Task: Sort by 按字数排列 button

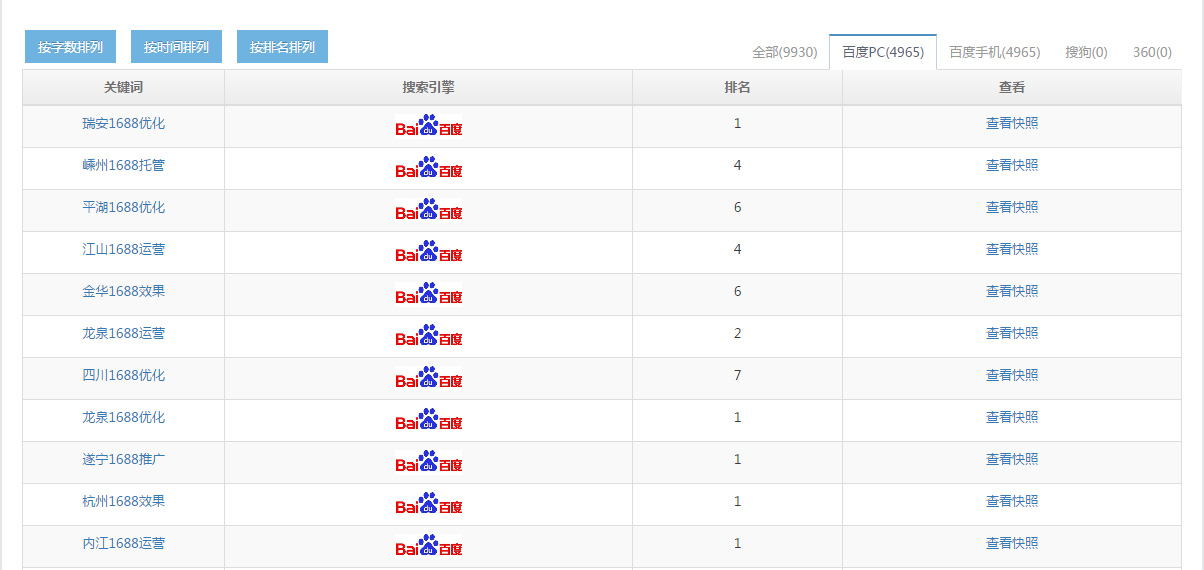Action: [x=70, y=47]
